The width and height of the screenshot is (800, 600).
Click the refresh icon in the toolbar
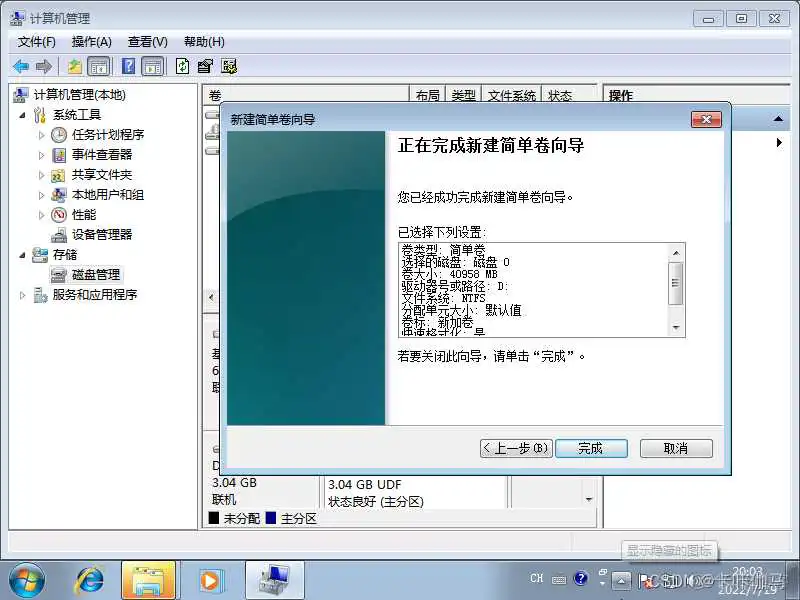[x=183, y=66]
